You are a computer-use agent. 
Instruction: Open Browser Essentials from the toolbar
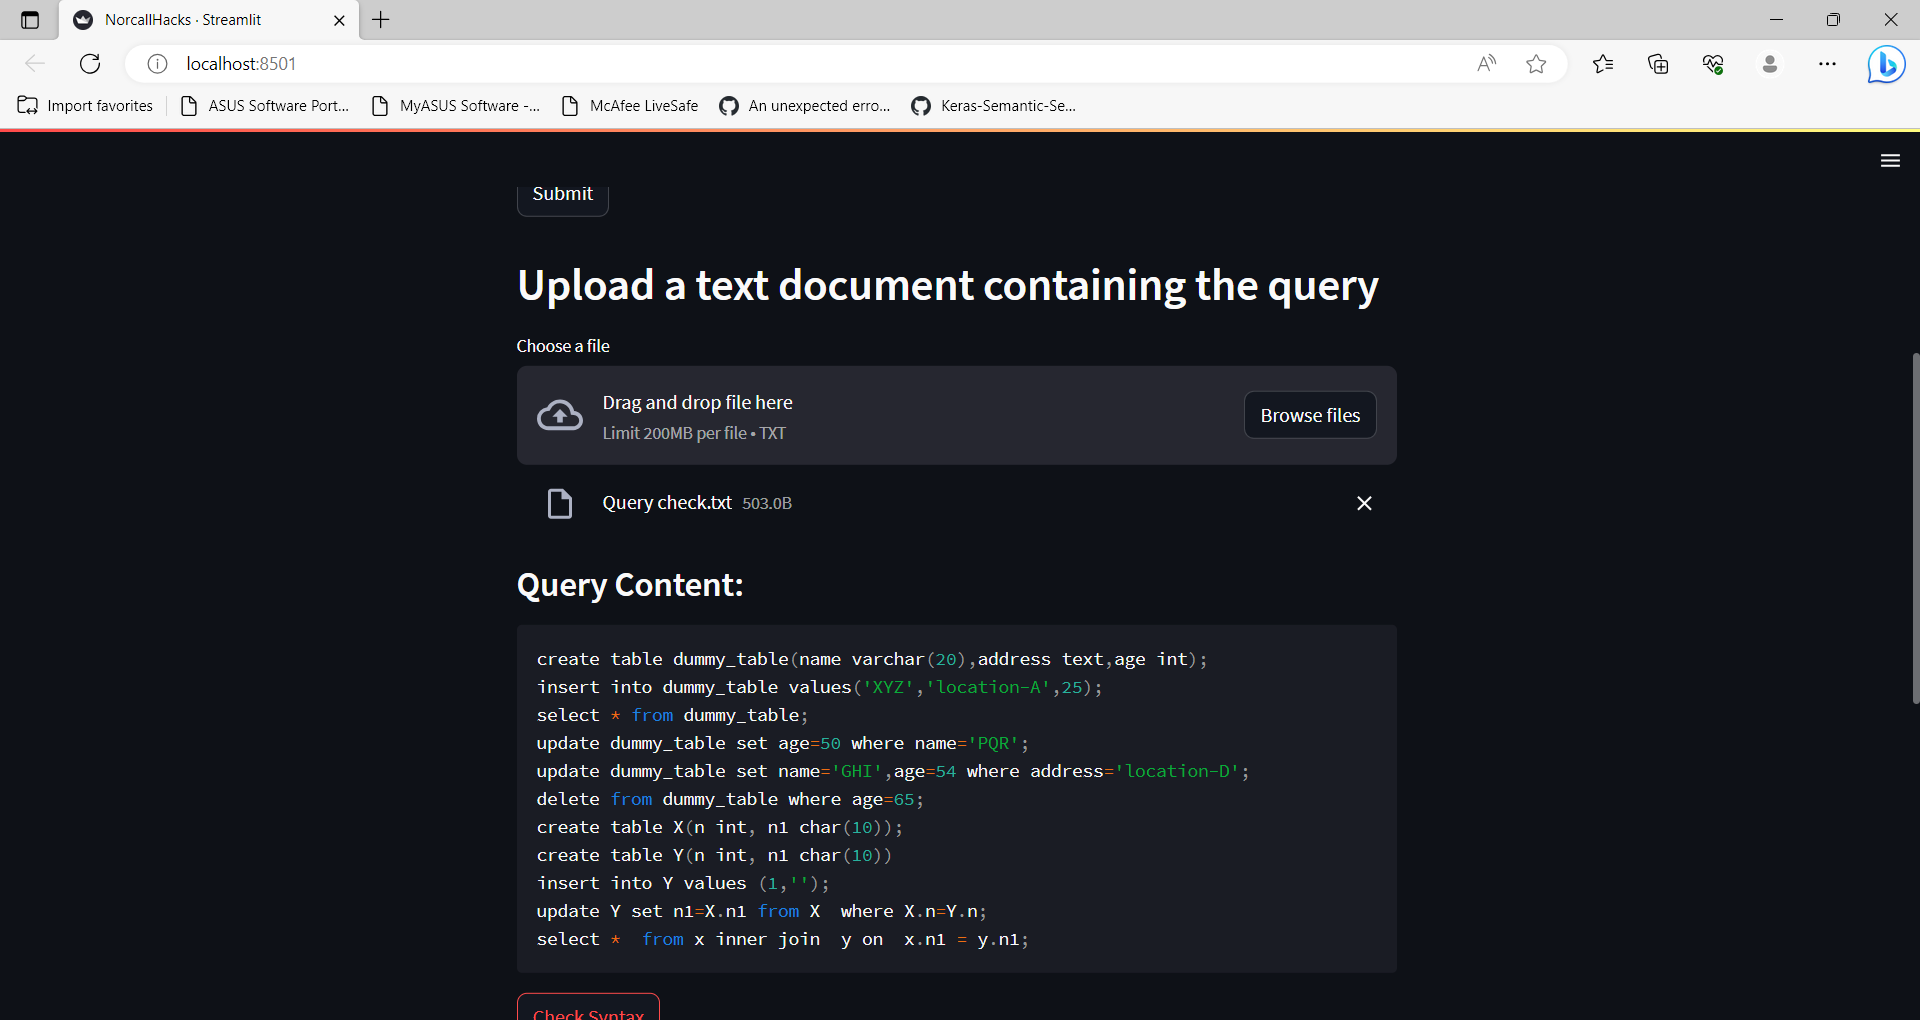click(1713, 63)
